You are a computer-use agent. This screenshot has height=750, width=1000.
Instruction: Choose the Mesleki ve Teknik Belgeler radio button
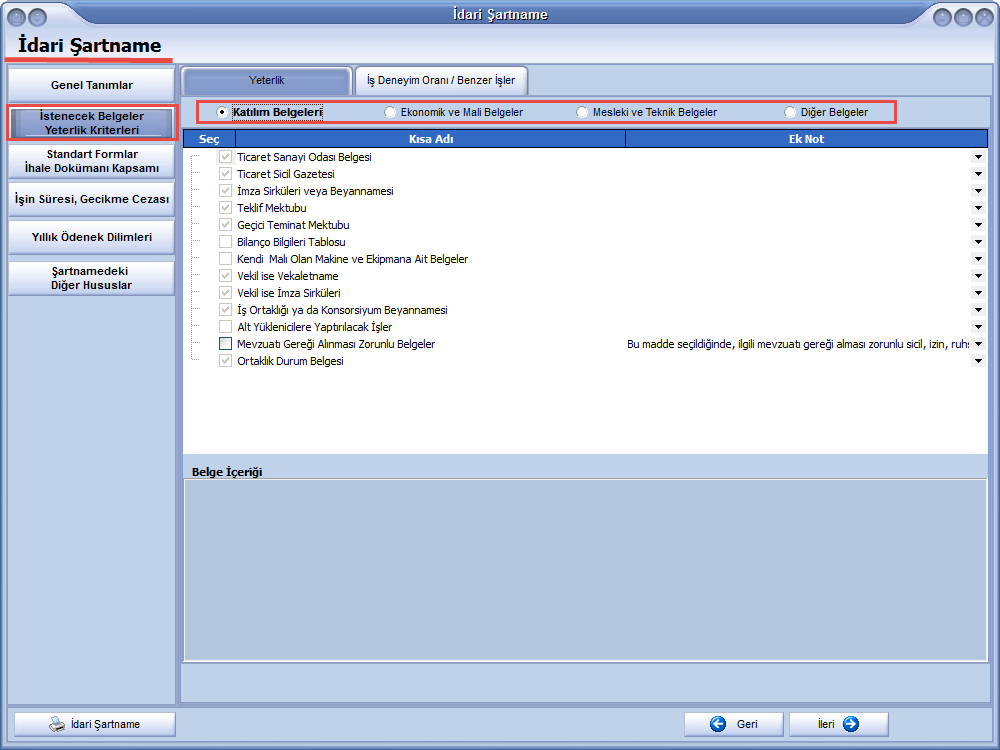[582, 113]
